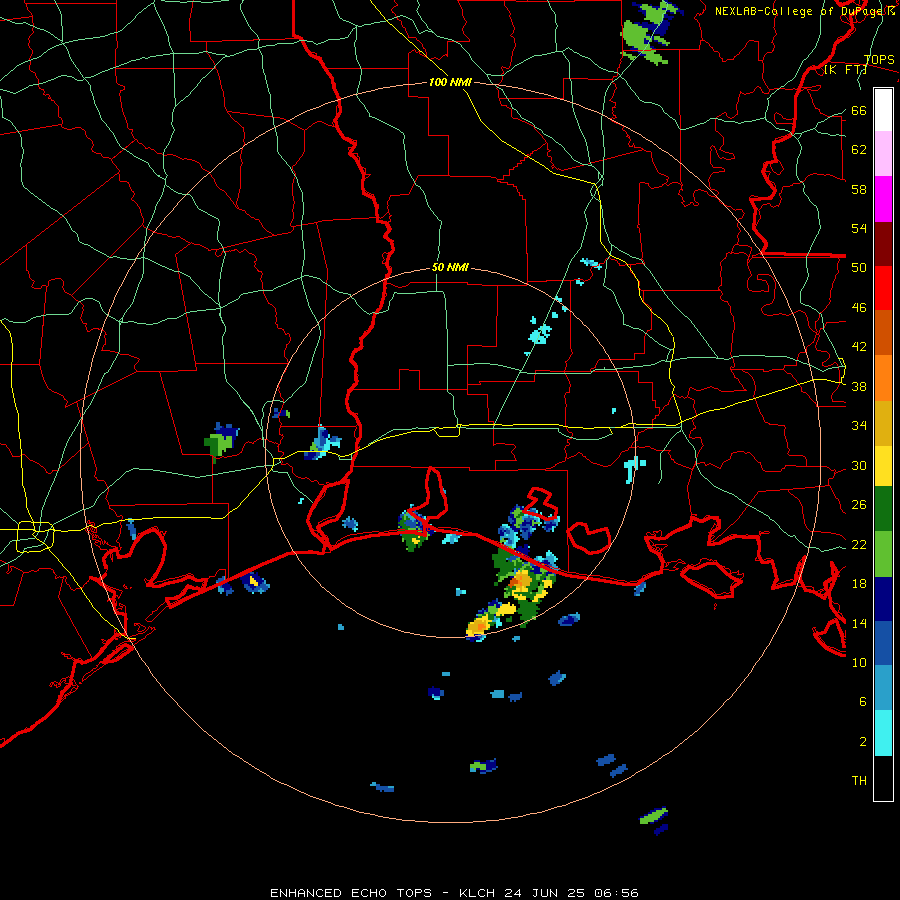Screen dimensions: 900x900
Task: Click the ENHANCED ECHO TOPS title text
Action: (x=351, y=893)
